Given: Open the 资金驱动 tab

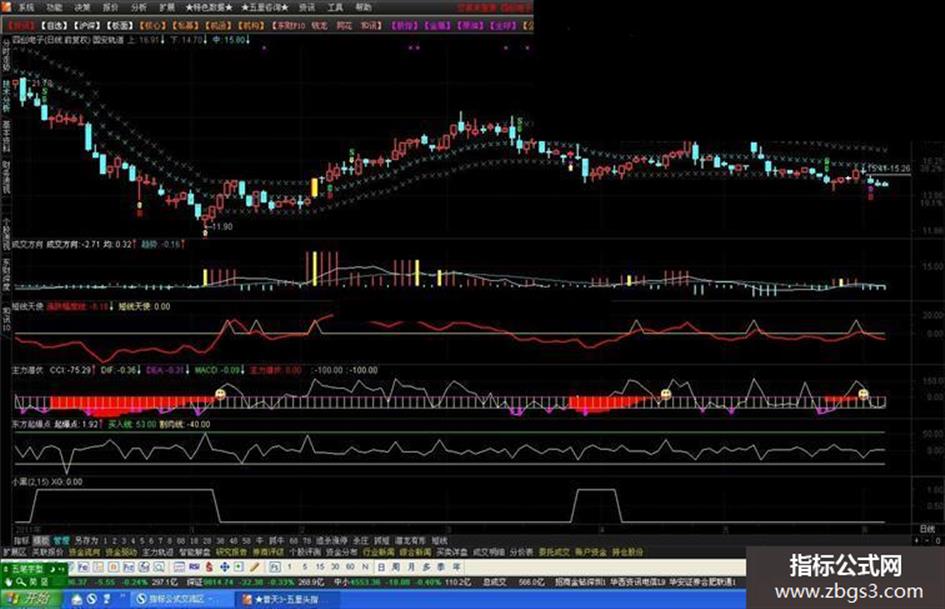Looking at the screenshot, I should pos(121,552).
